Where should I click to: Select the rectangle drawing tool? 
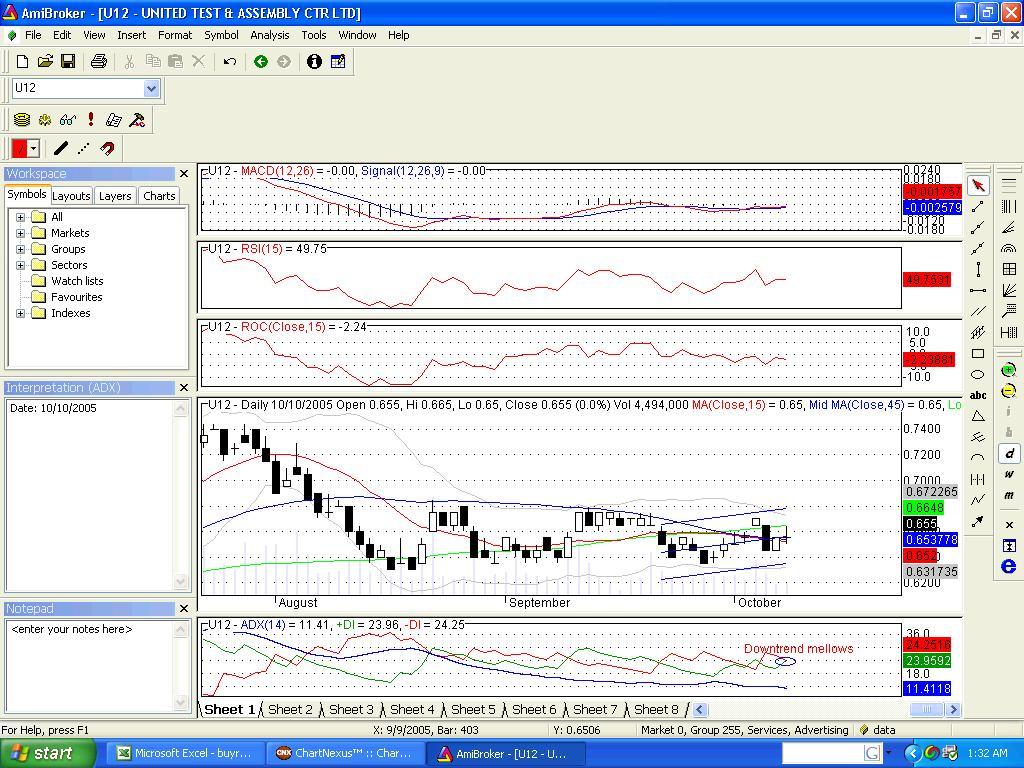point(978,353)
